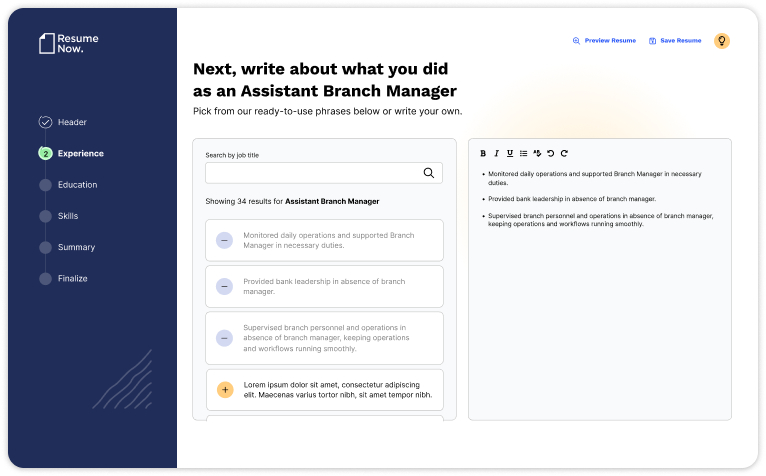
Task: Undo the last edit
Action: (x=550, y=153)
